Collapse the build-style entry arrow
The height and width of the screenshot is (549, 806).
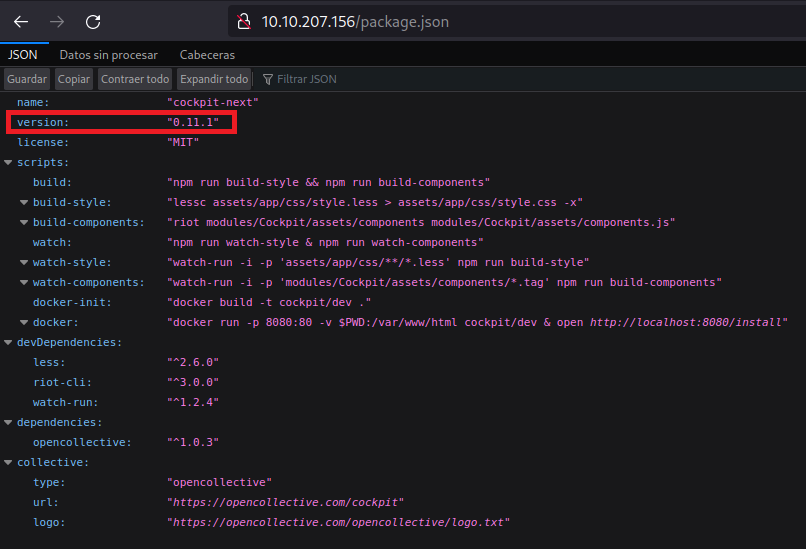click(25, 203)
